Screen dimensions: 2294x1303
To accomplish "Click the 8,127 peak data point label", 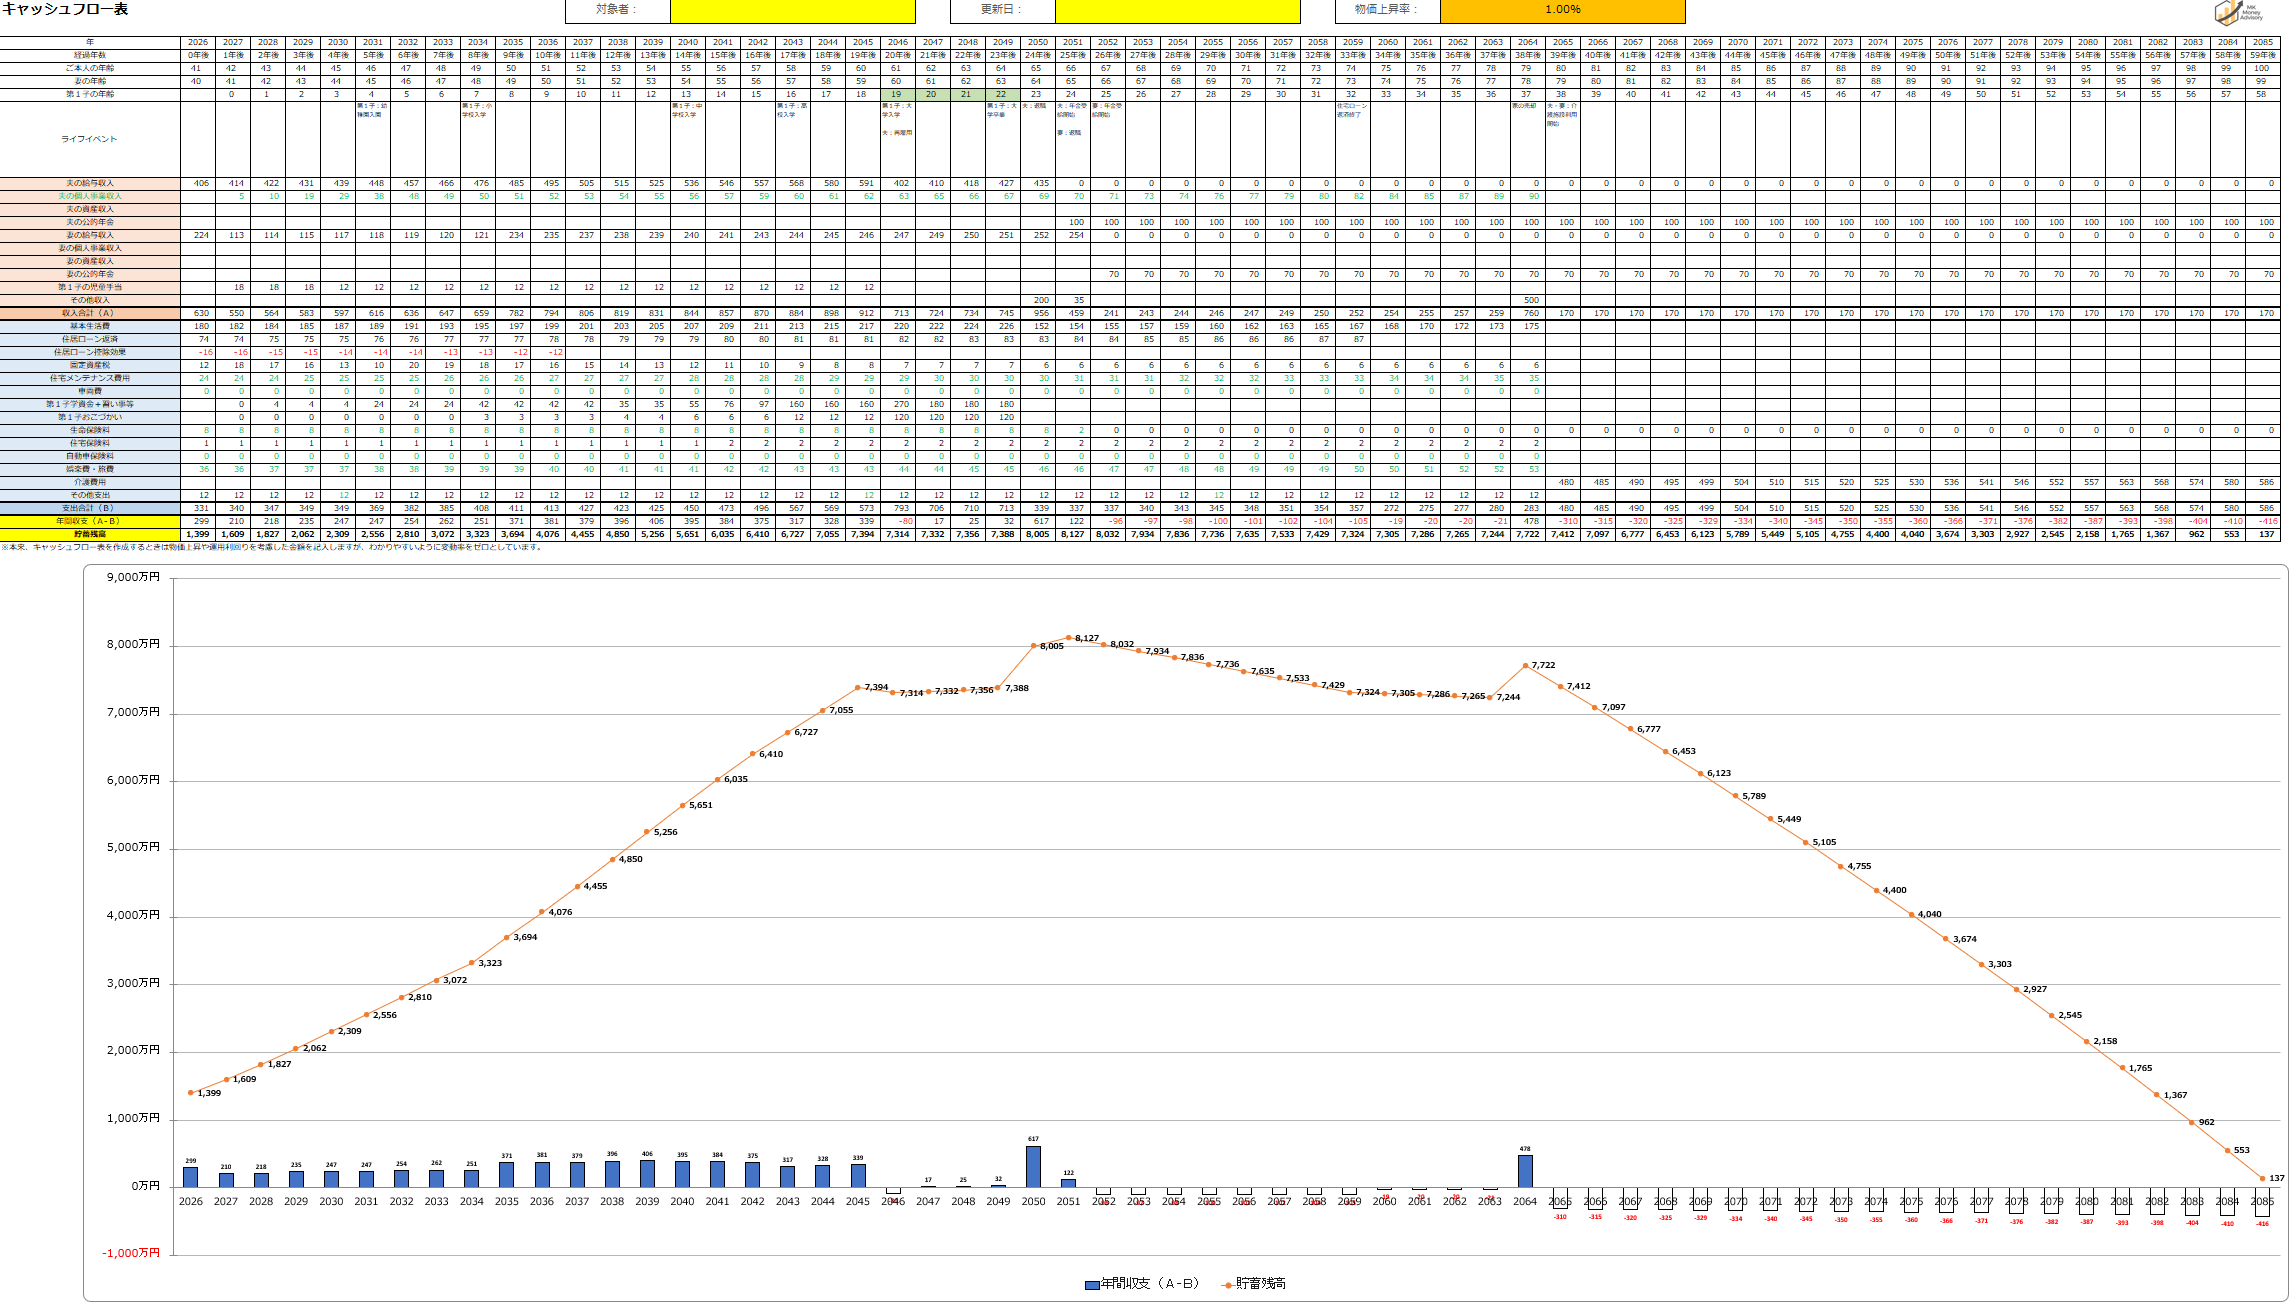I will tap(1086, 638).
